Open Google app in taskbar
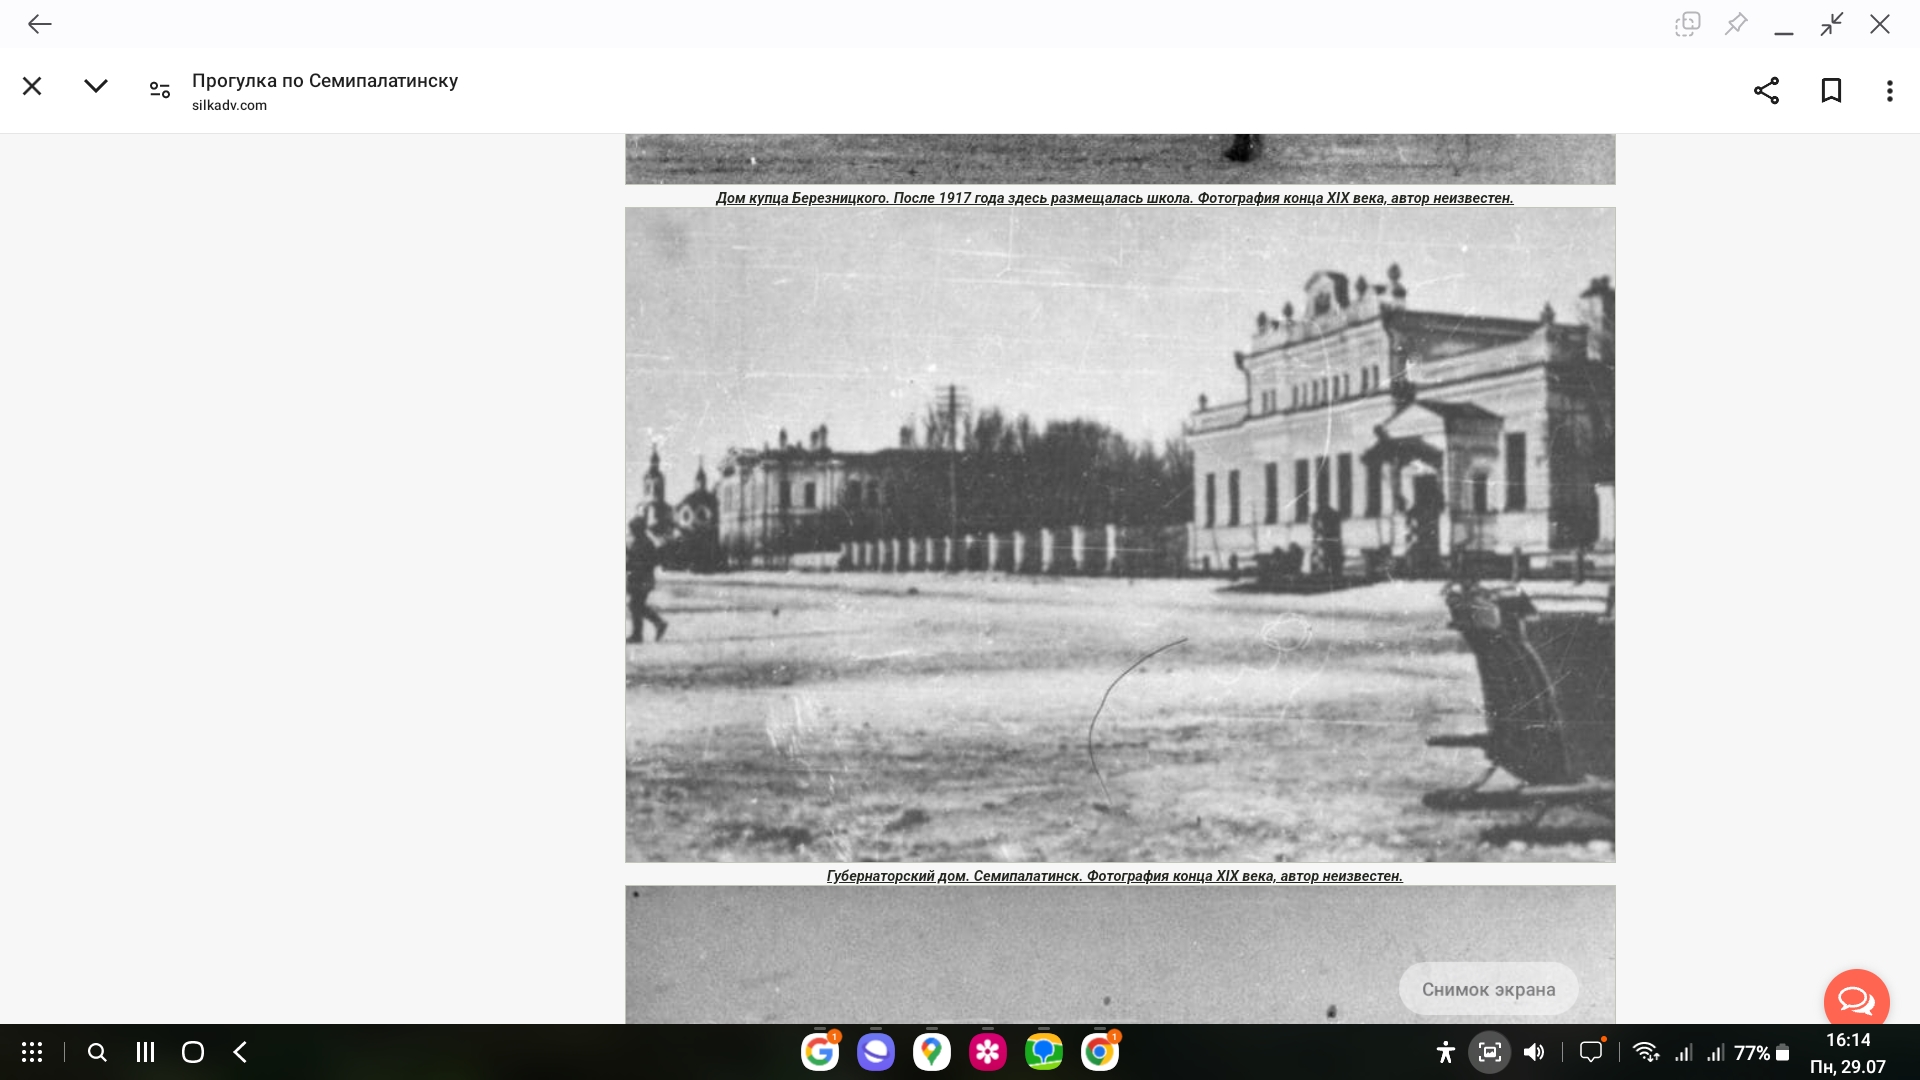Viewport: 1920px width, 1080px height. [819, 1052]
